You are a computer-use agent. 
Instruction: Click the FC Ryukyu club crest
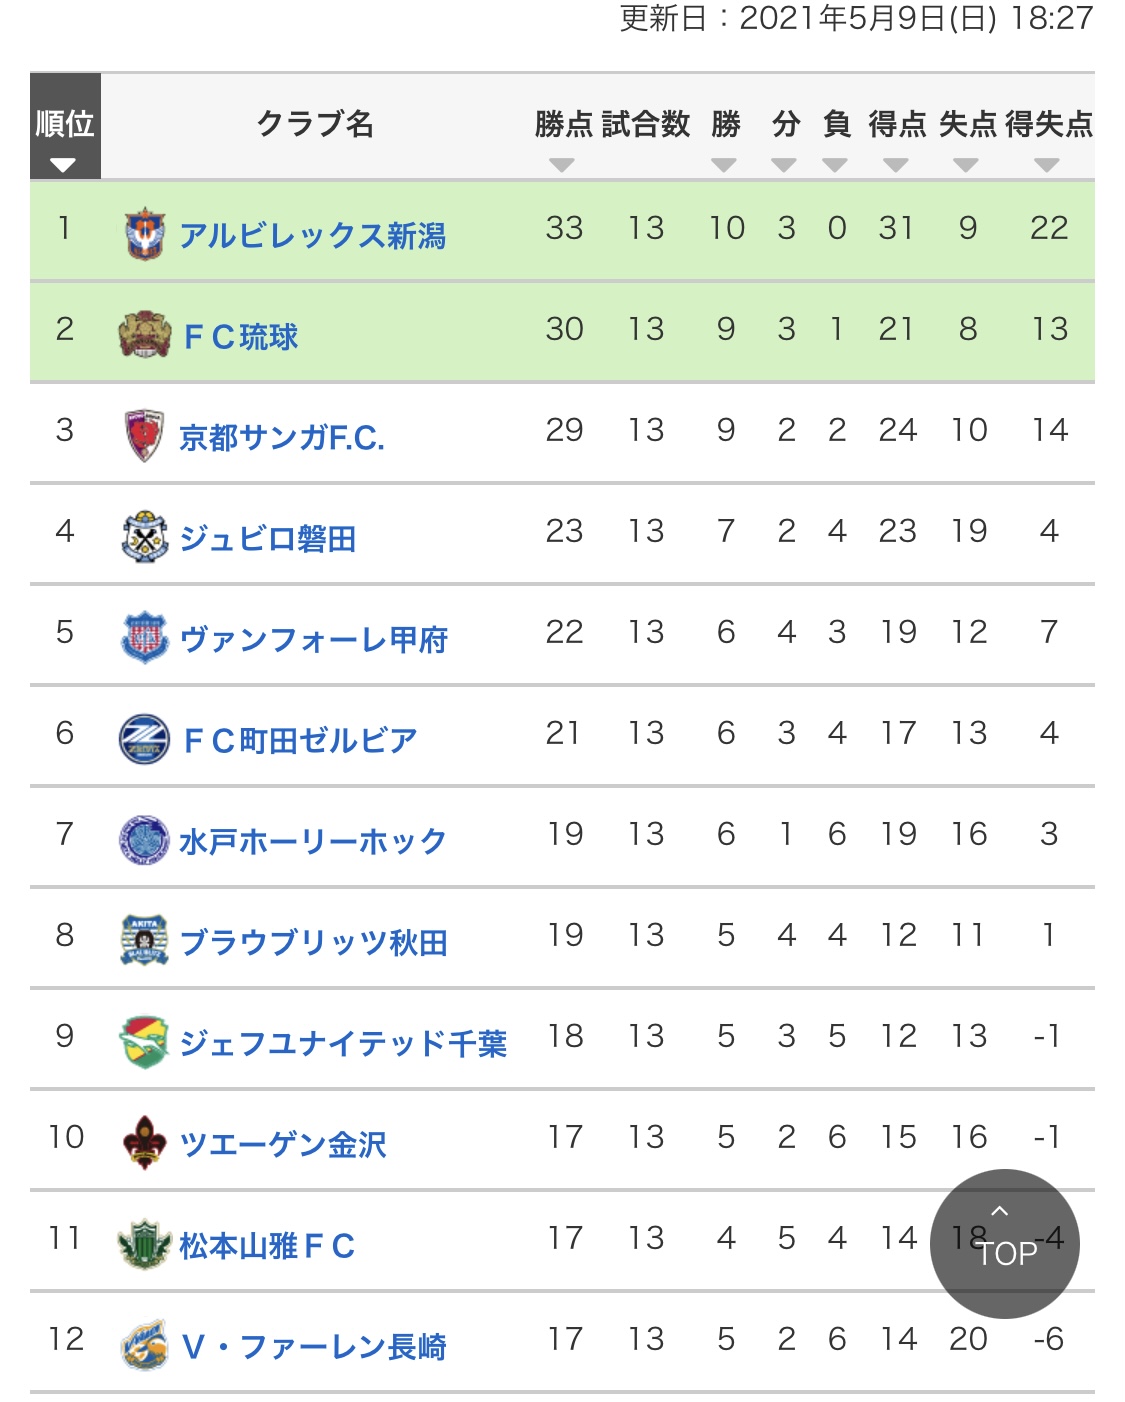(145, 334)
